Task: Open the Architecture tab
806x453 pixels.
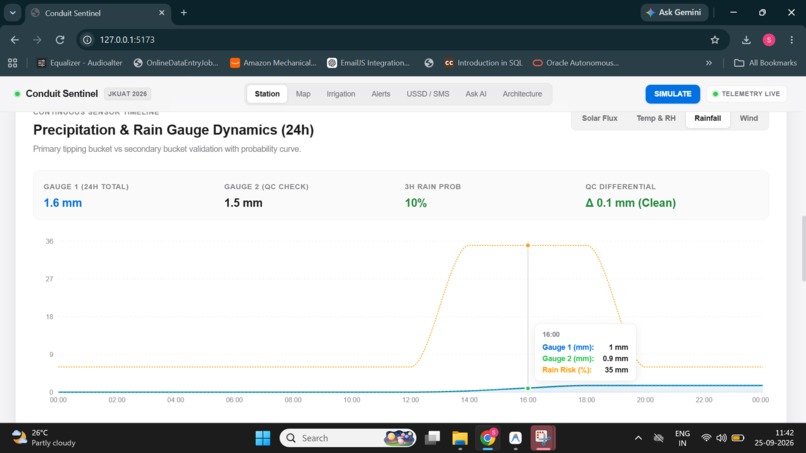Action: pos(522,94)
